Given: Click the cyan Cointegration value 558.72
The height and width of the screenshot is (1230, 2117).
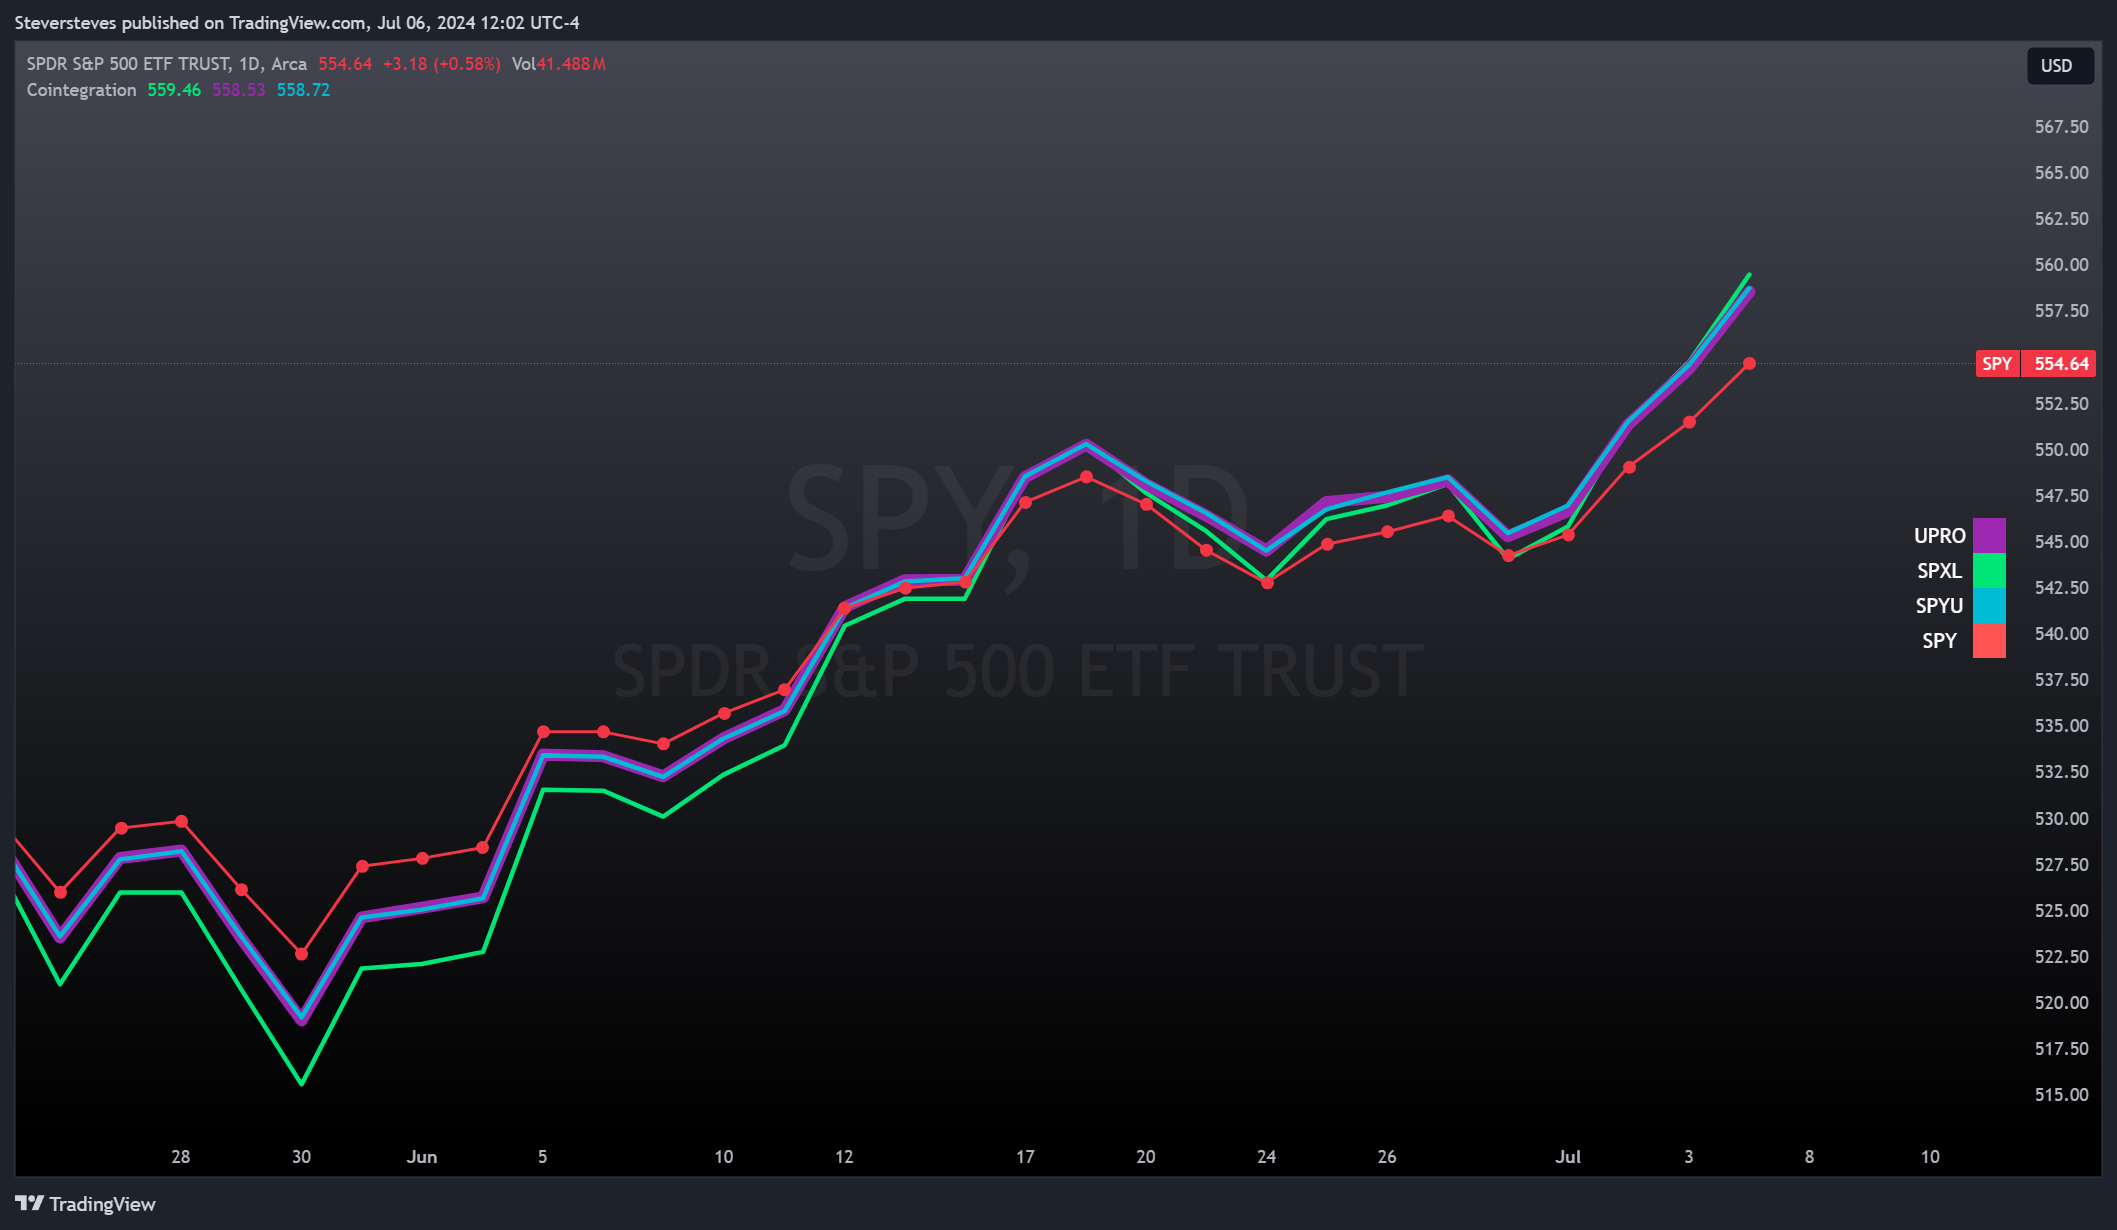Looking at the screenshot, I should [x=303, y=90].
